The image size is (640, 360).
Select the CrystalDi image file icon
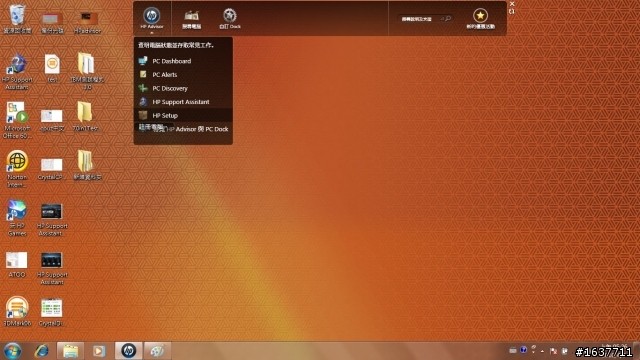tap(52, 312)
